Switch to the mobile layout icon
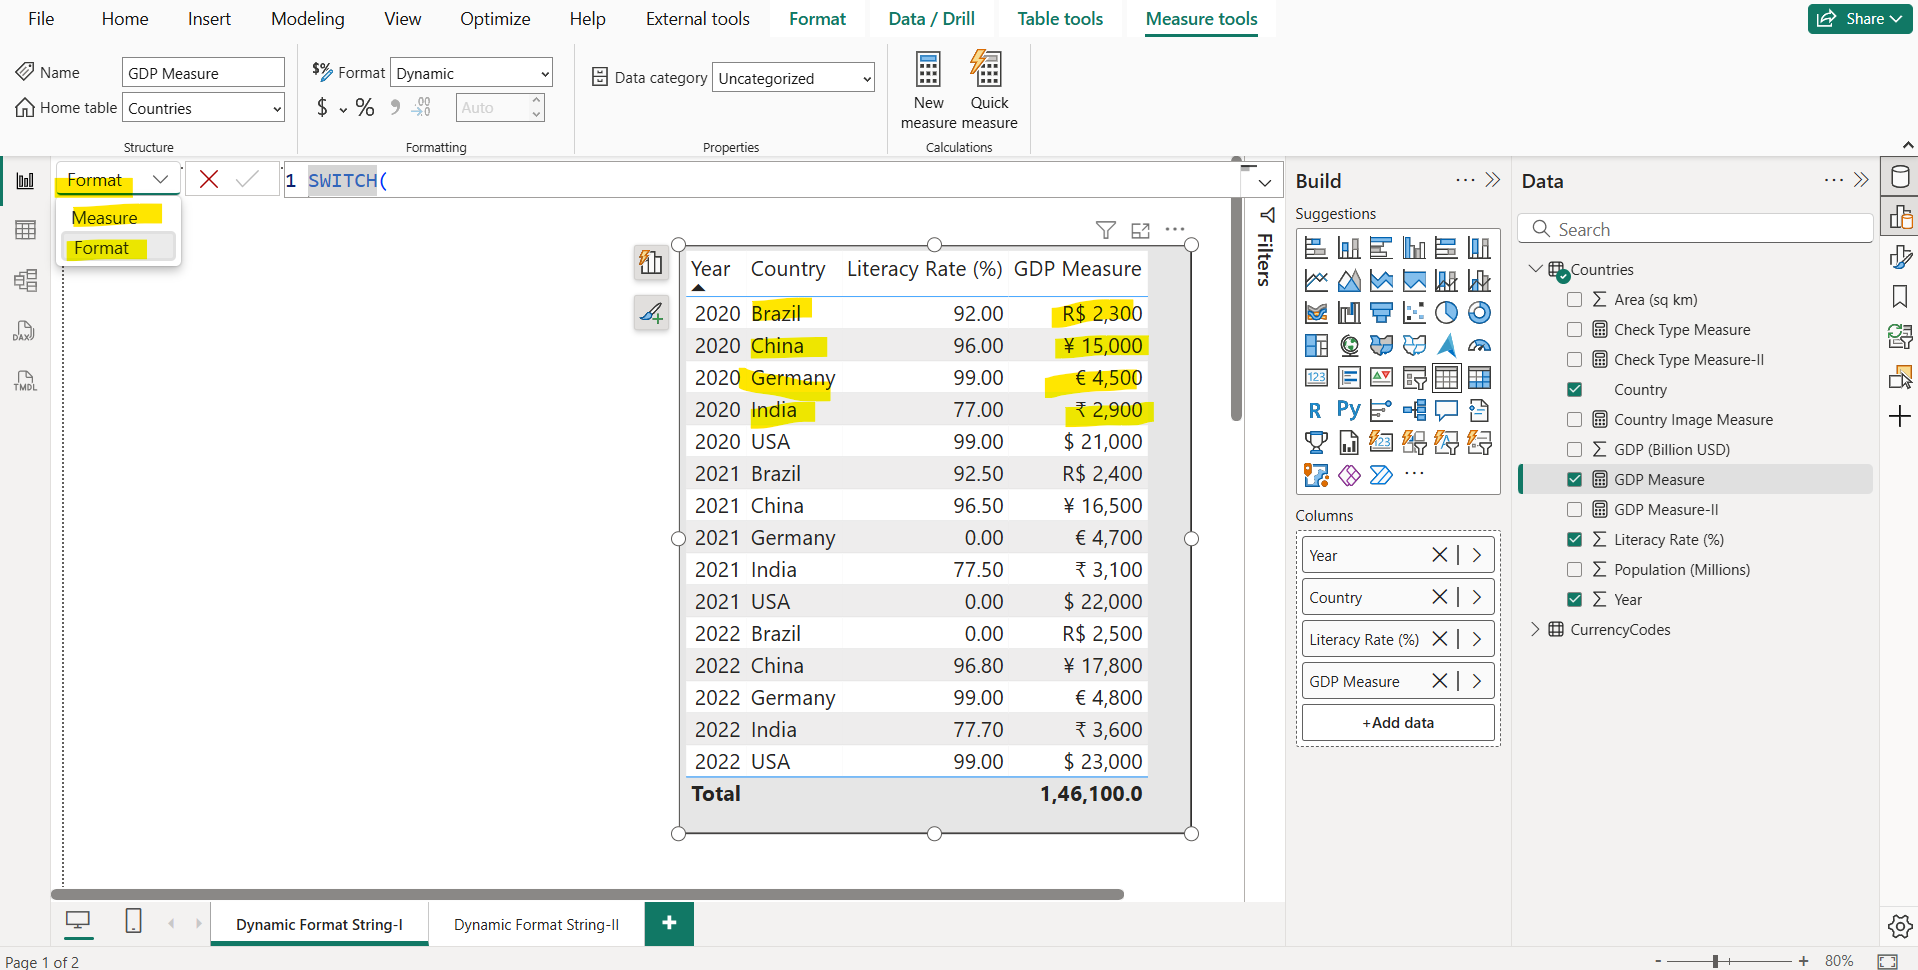Image resolution: width=1918 pixels, height=970 pixels. click(x=133, y=921)
